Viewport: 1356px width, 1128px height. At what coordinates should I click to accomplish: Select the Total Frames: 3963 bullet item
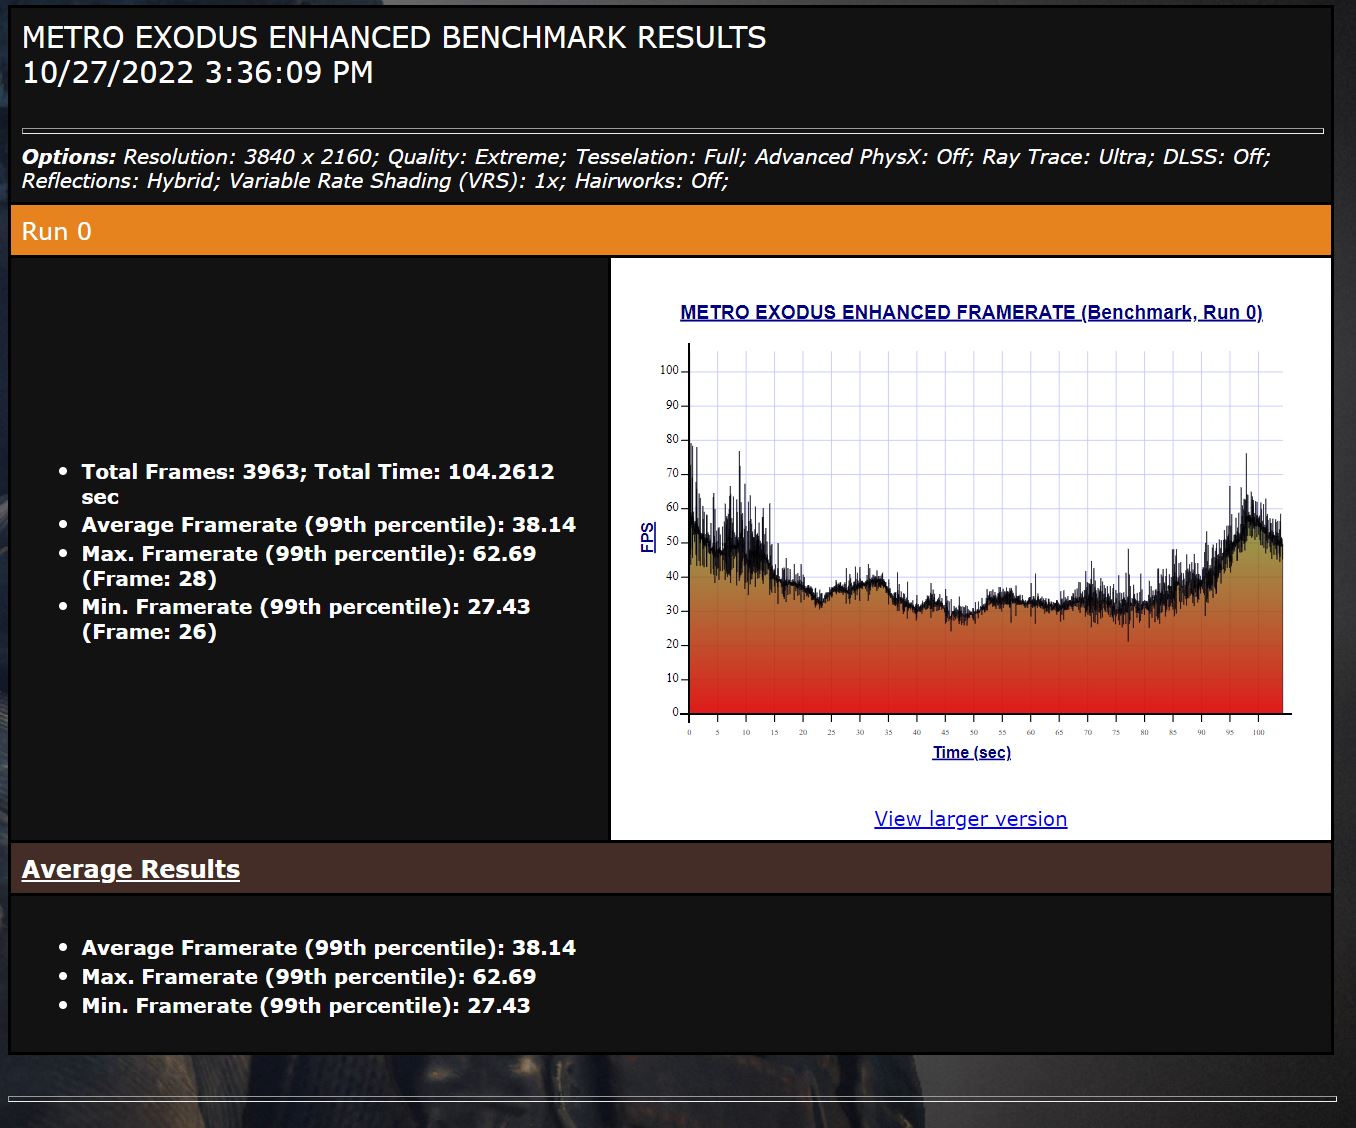click(x=317, y=472)
